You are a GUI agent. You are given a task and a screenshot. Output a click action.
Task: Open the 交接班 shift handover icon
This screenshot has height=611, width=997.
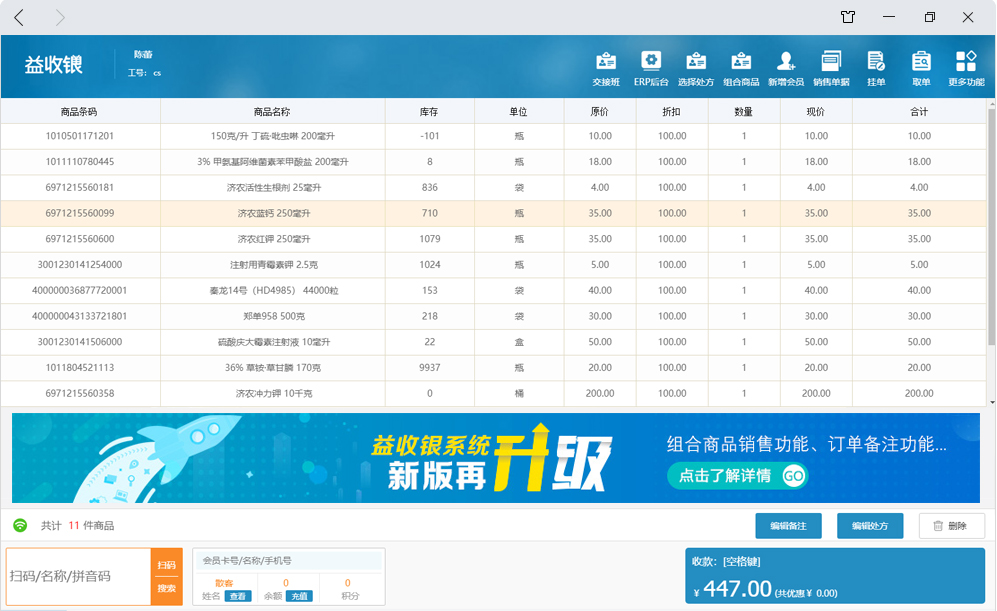tap(605, 67)
